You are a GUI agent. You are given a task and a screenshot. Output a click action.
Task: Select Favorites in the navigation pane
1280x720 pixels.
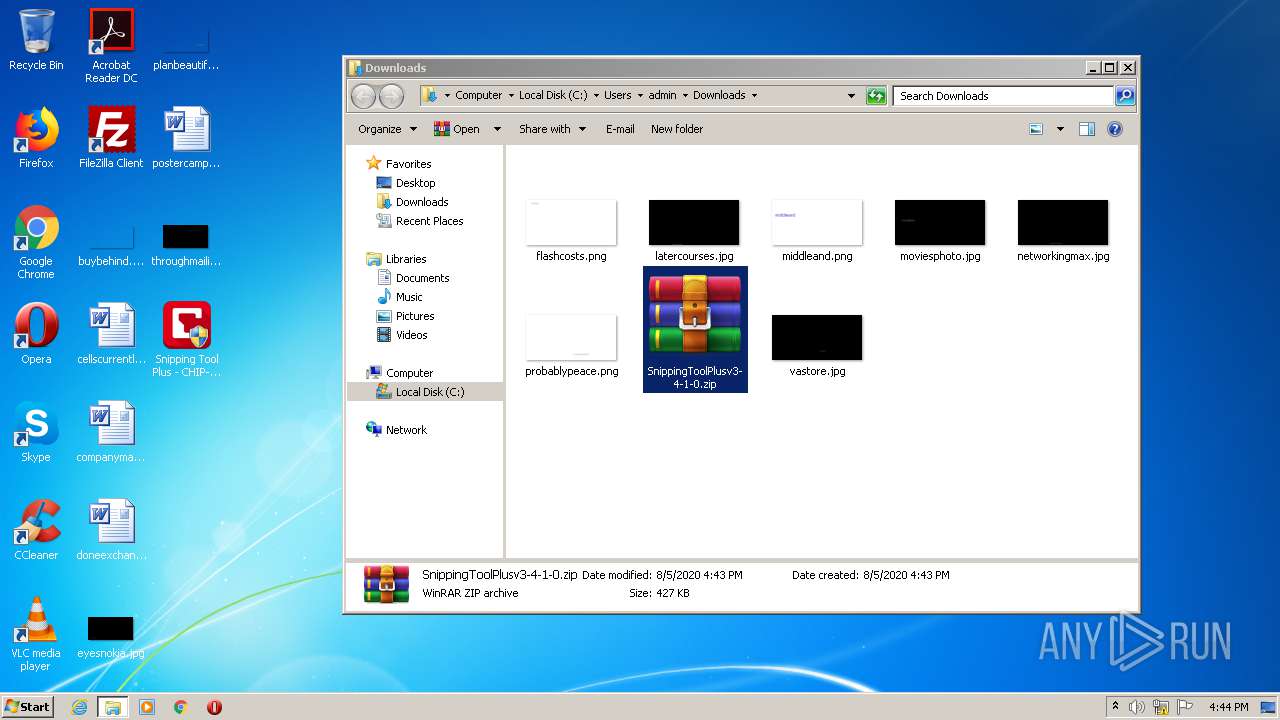[x=408, y=164]
